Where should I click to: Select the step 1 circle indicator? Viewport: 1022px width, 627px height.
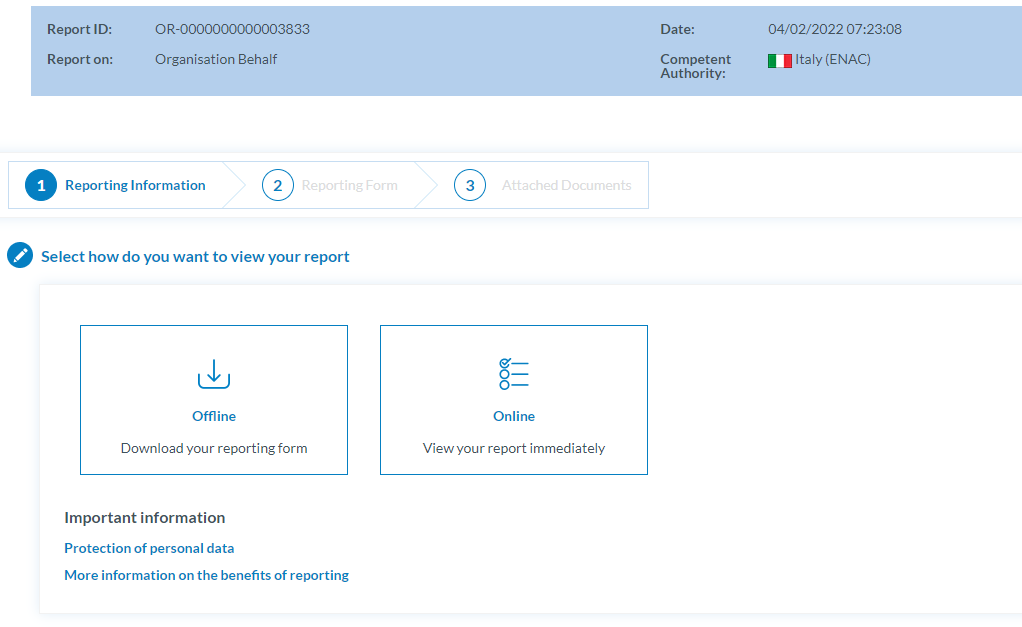pos(41,186)
